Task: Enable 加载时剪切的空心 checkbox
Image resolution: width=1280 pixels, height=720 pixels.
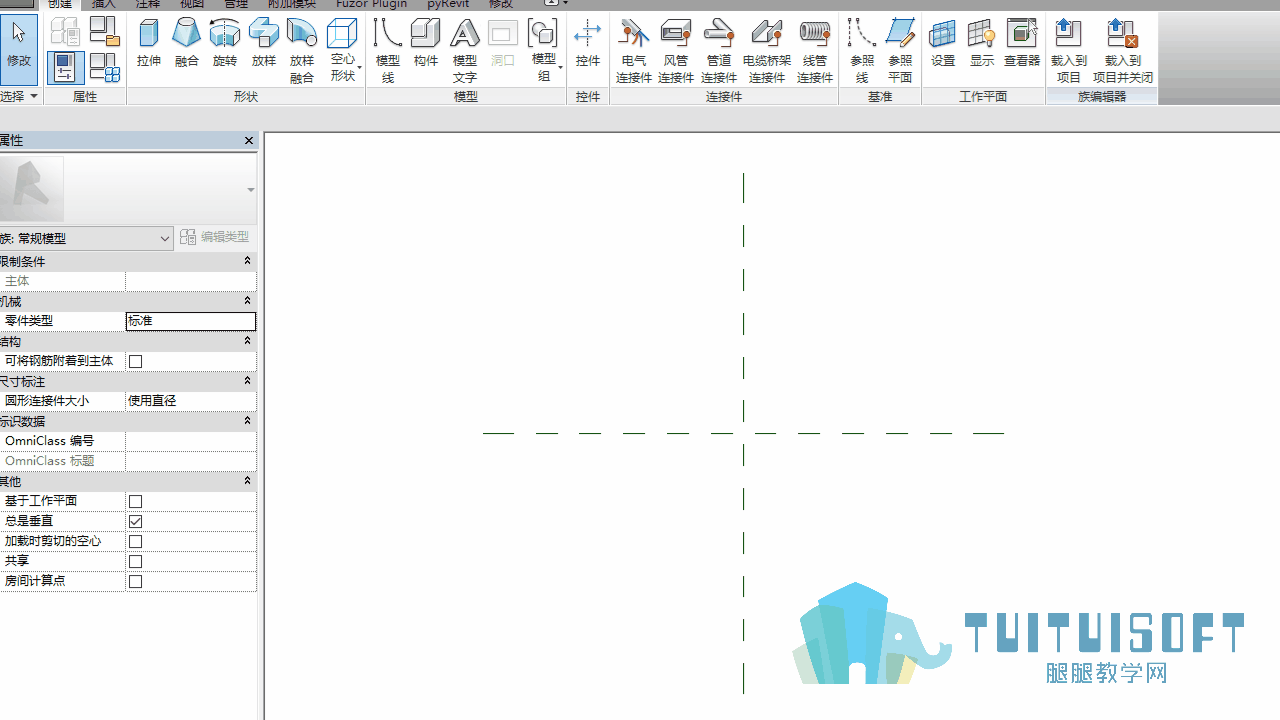Action: click(136, 541)
